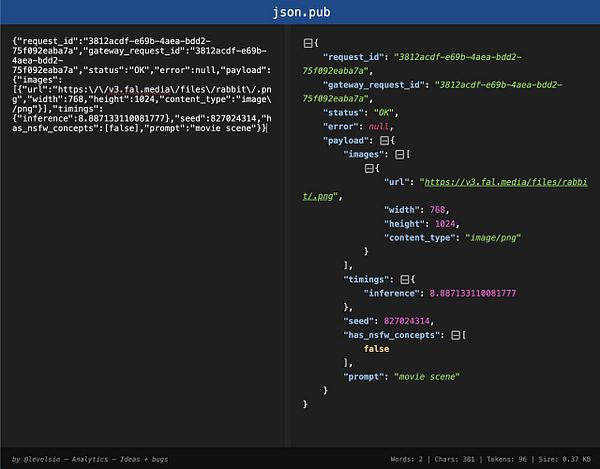Click the height value 1024
The image size is (600, 469).
click(445, 224)
